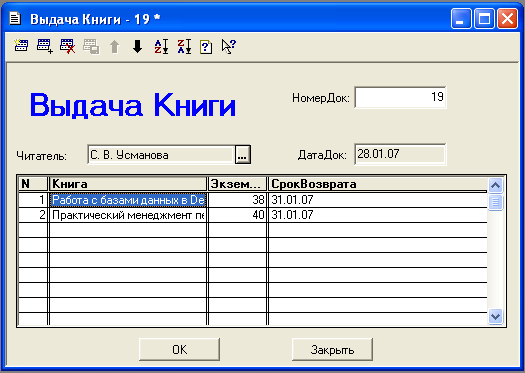Click the New Row toolbar icon

tap(21, 46)
